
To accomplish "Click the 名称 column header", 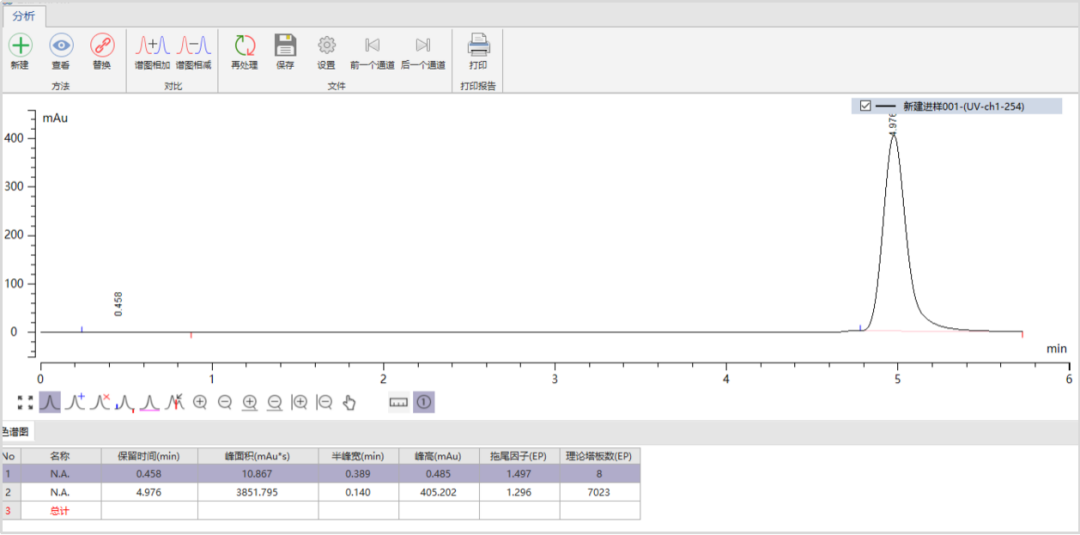I will pos(61,456).
